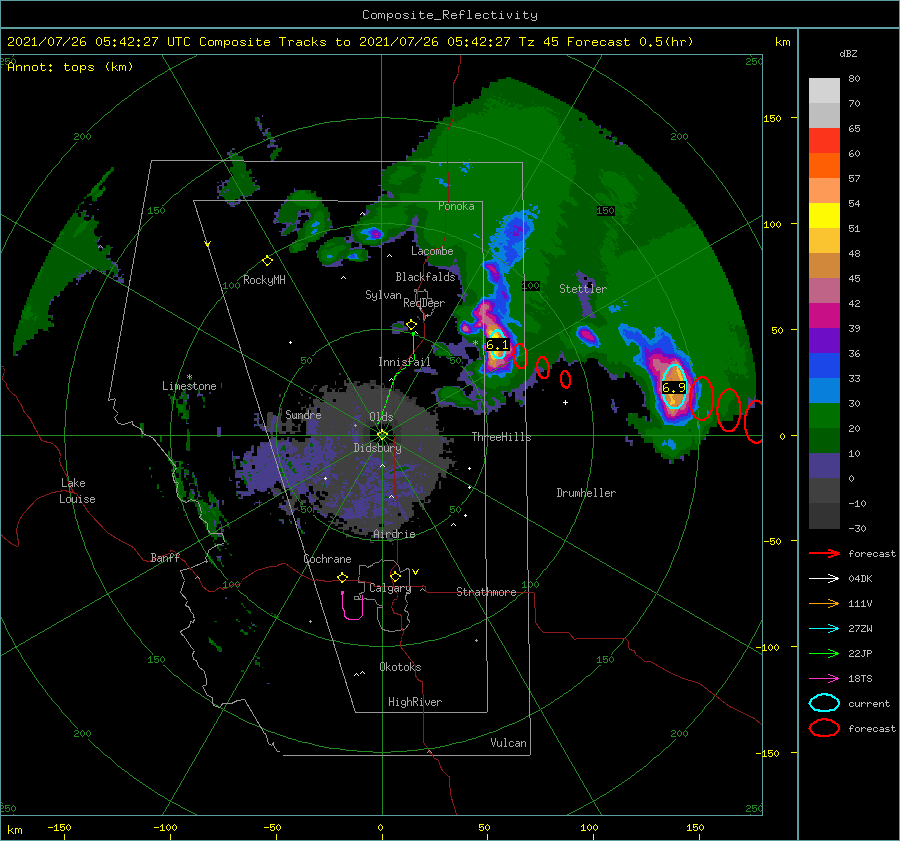
Task: Click the Didsbury town label
Action: [377, 448]
